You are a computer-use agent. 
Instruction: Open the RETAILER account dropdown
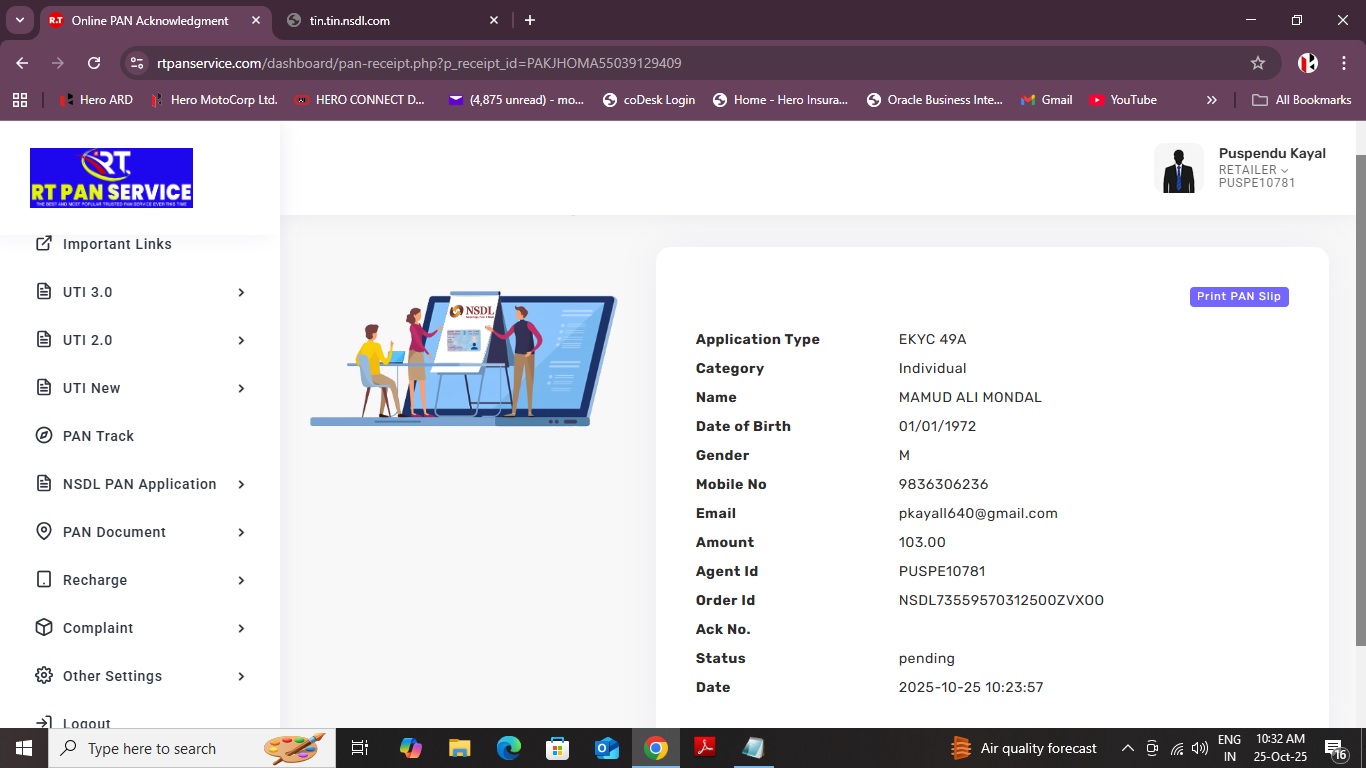coord(1253,170)
